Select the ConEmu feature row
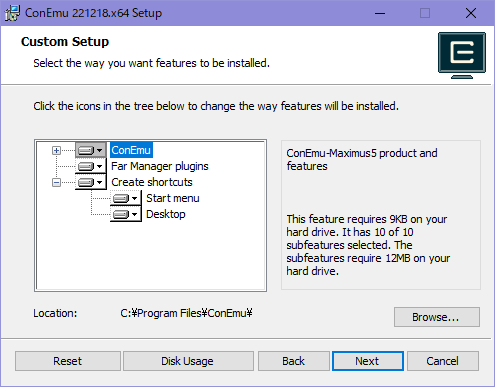The width and height of the screenshot is (495, 387). (x=131, y=150)
